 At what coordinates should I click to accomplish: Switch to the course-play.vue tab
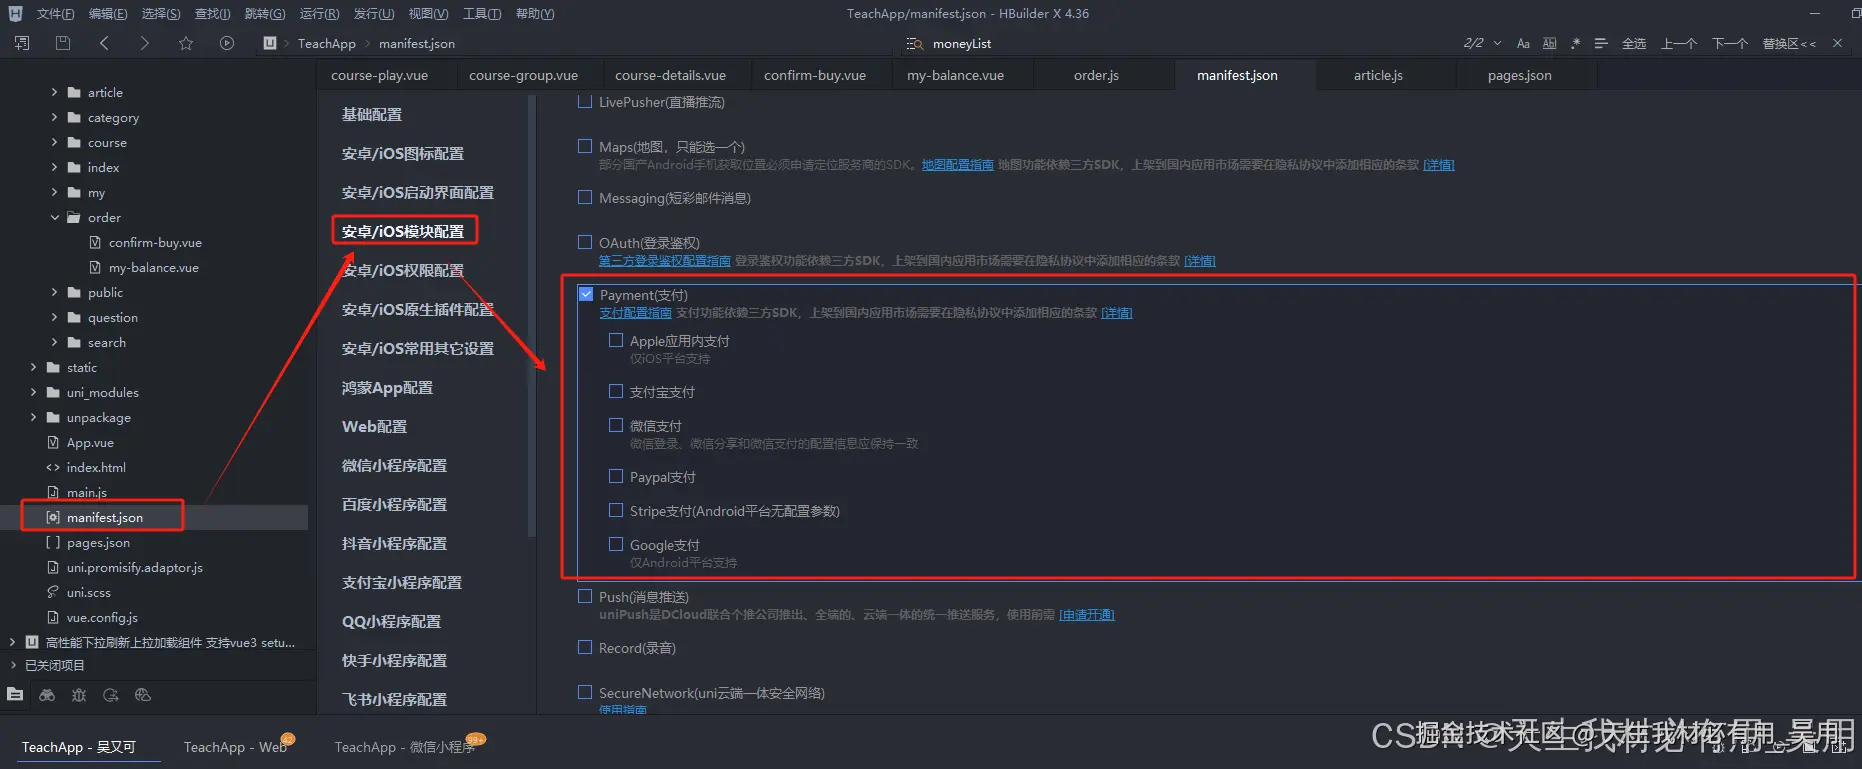[380, 75]
